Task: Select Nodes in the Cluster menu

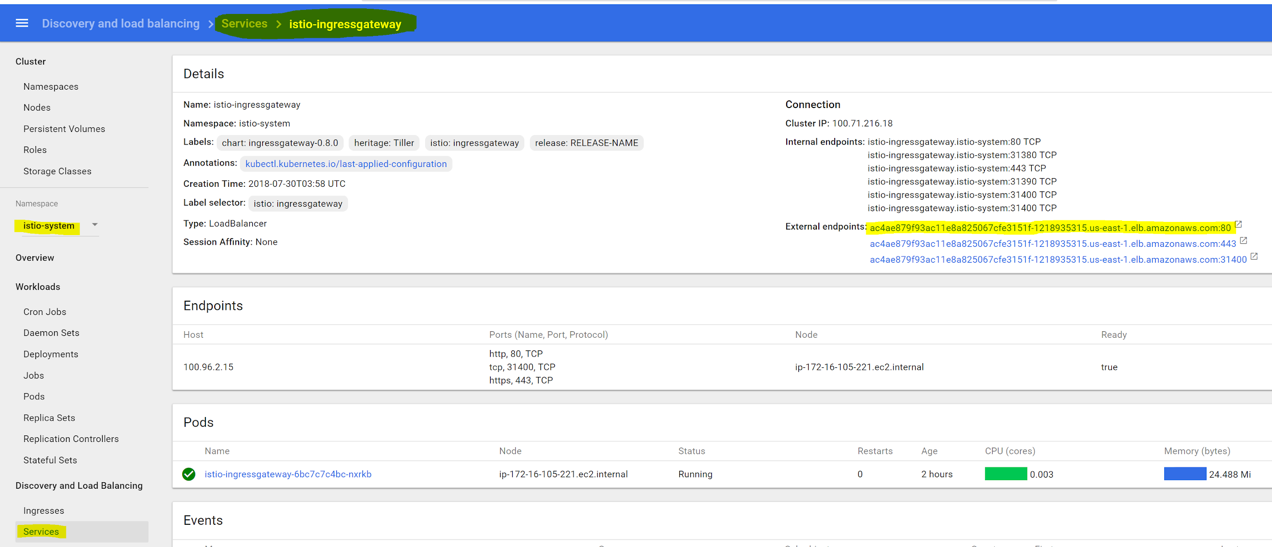Action: tap(37, 108)
